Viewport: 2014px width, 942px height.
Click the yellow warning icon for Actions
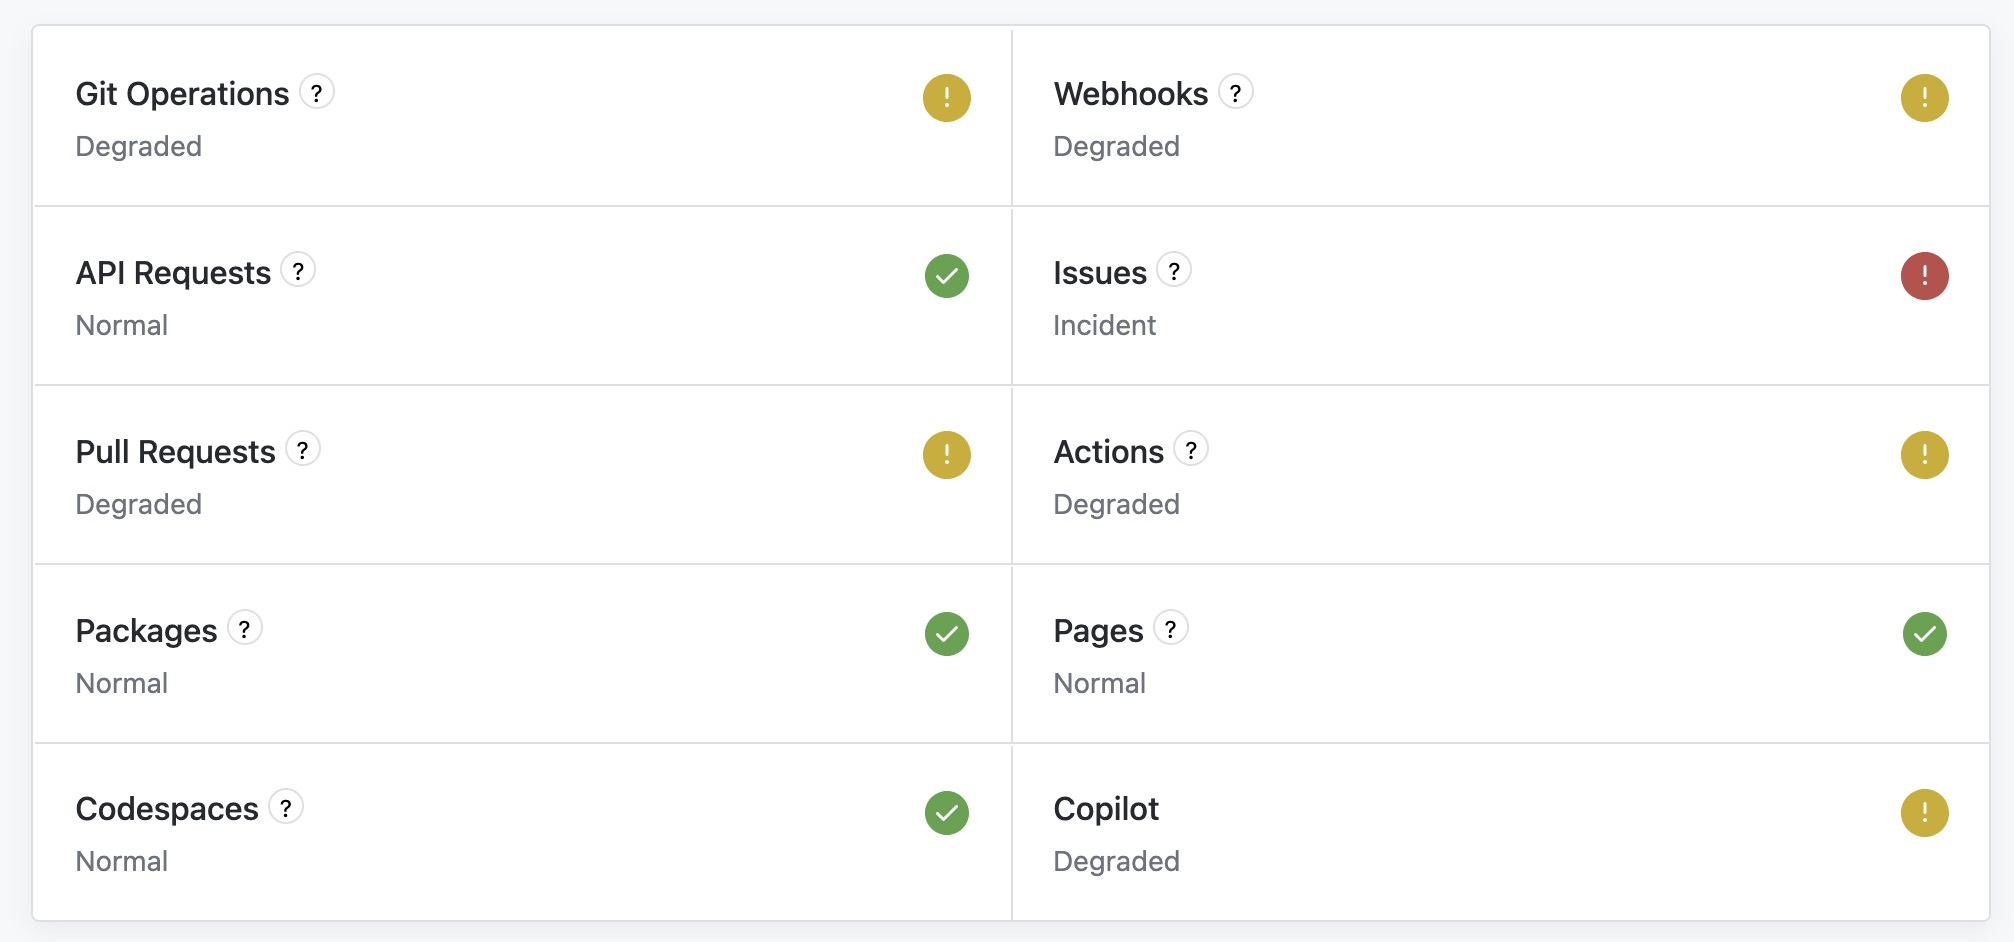pyautogui.click(x=1924, y=455)
